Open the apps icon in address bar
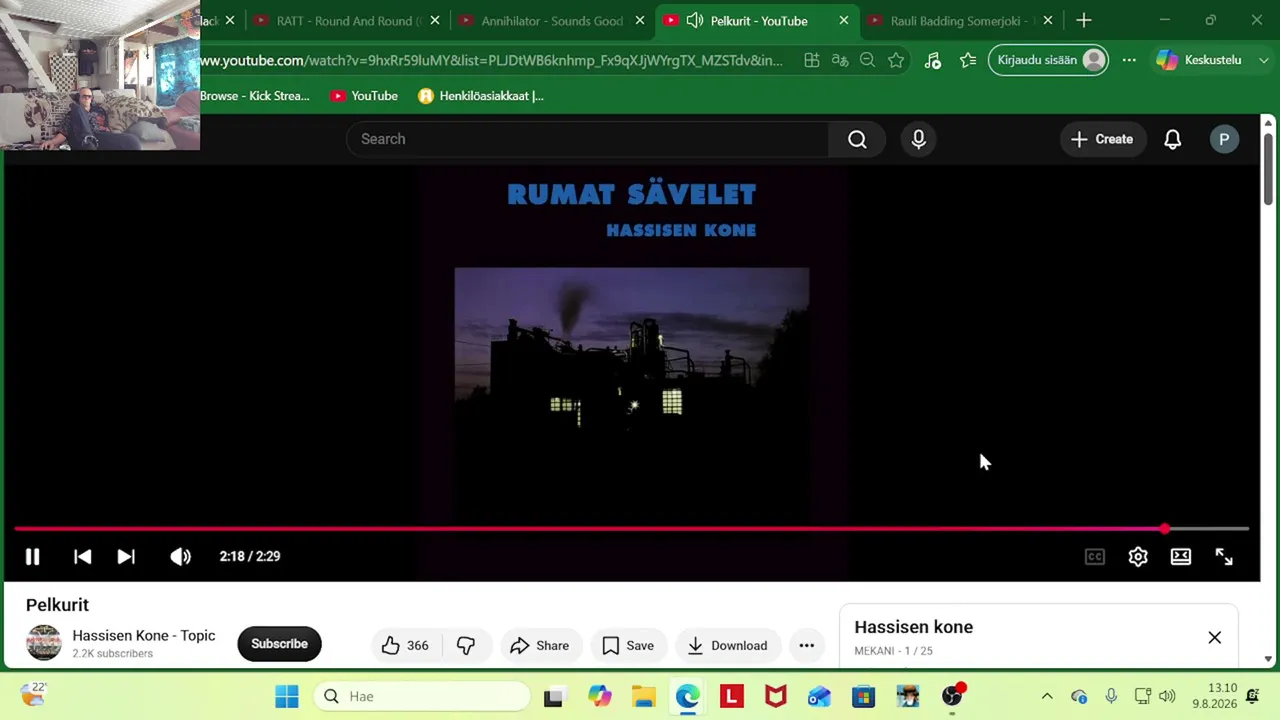The image size is (1280, 720). tap(812, 61)
